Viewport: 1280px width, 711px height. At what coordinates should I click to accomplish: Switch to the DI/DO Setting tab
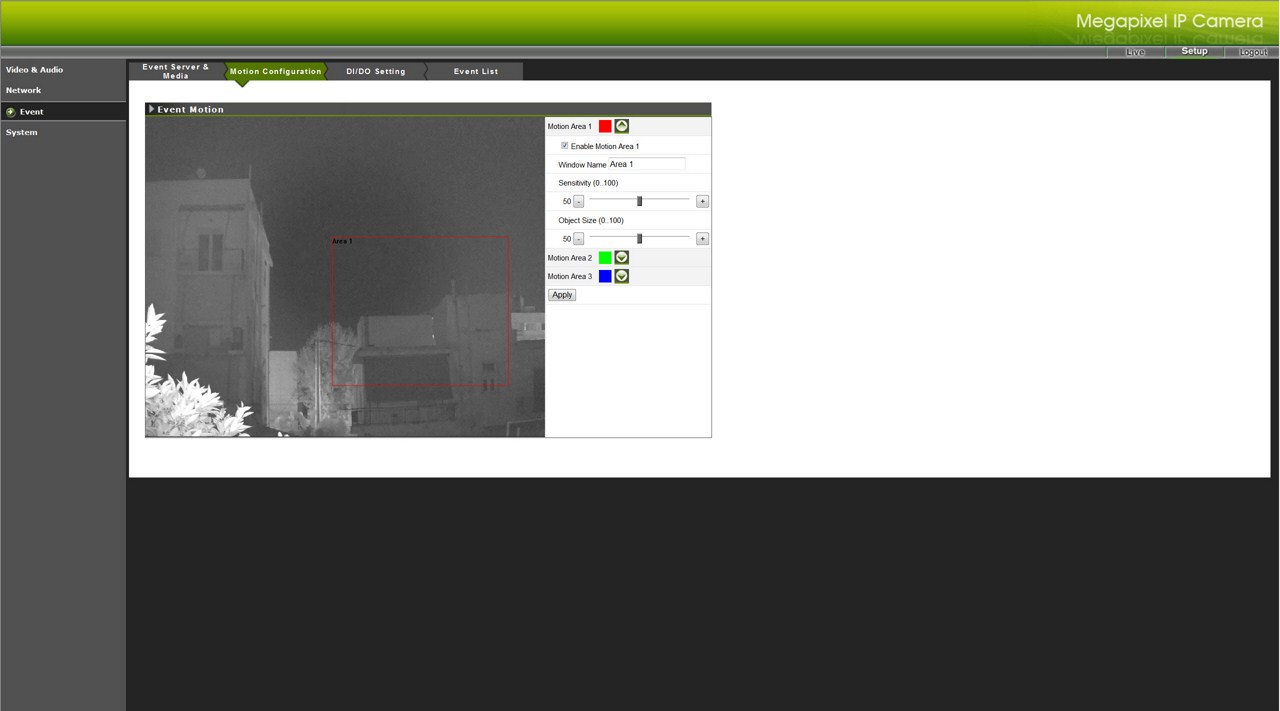376,71
